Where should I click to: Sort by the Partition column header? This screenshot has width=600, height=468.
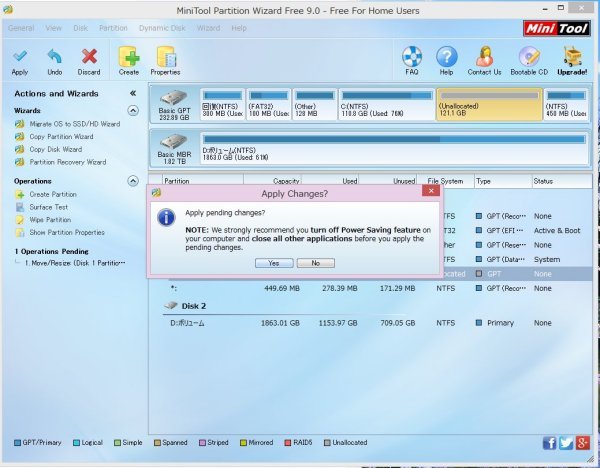pos(203,181)
